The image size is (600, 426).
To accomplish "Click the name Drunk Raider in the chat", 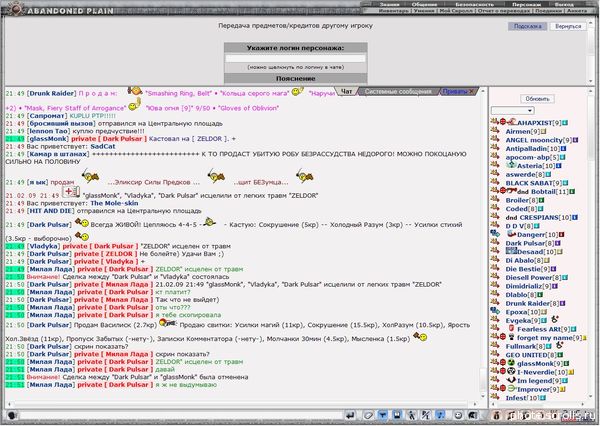I will tap(51, 93).
